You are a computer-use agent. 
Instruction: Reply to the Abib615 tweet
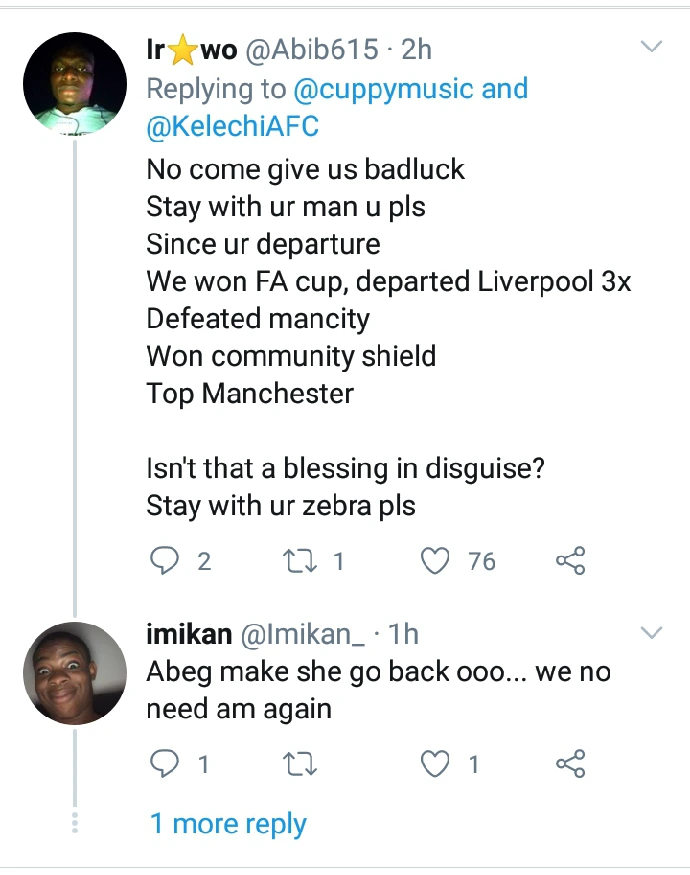point(164,563)
